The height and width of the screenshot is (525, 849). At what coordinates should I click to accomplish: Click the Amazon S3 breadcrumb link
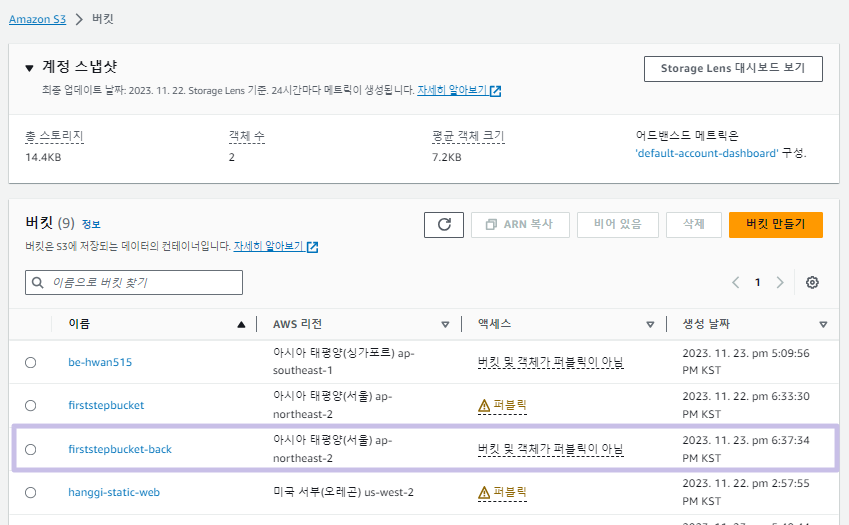click(x=37, y=19)
